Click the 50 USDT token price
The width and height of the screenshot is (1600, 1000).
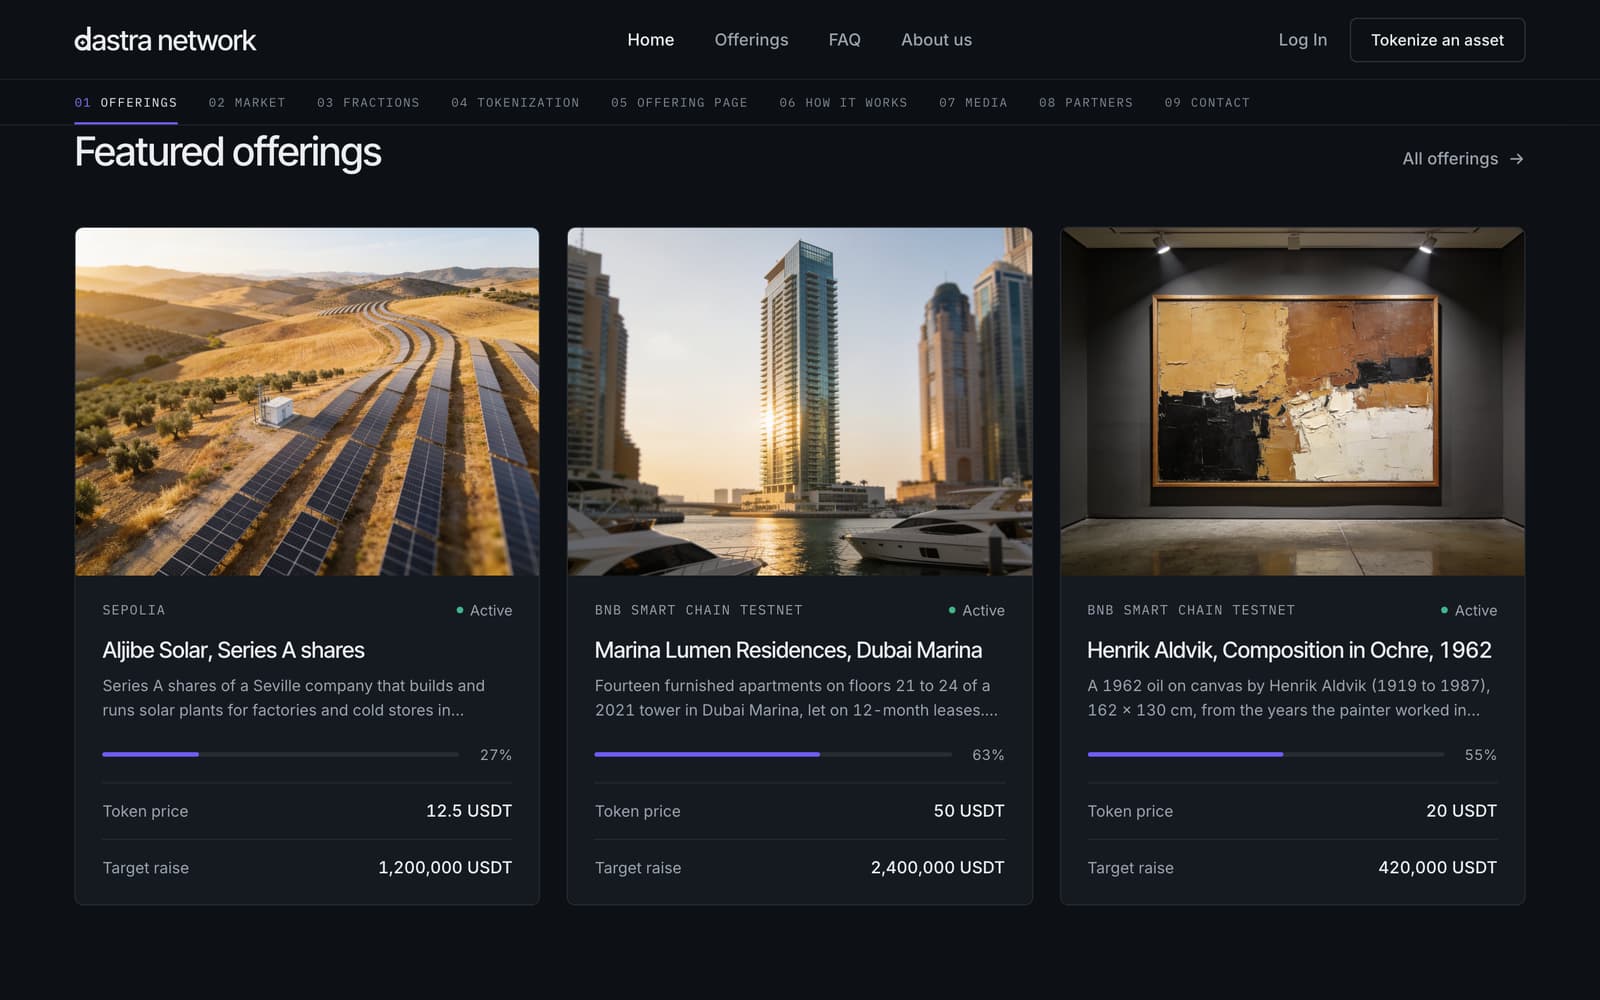[x=969, y=811]
